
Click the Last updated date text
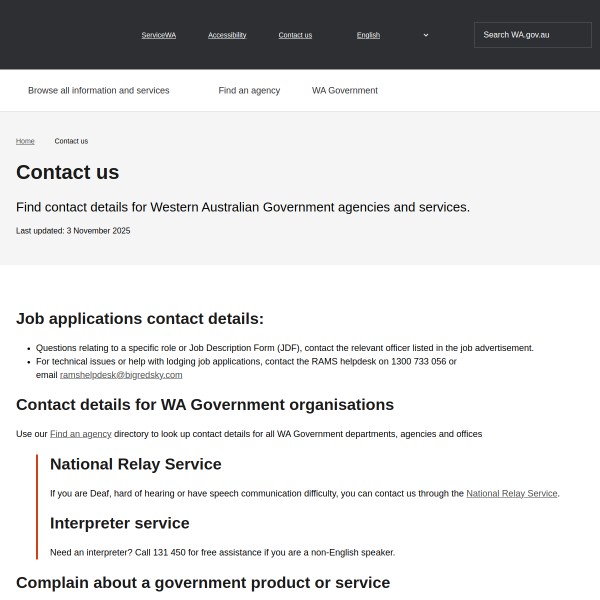73,231
